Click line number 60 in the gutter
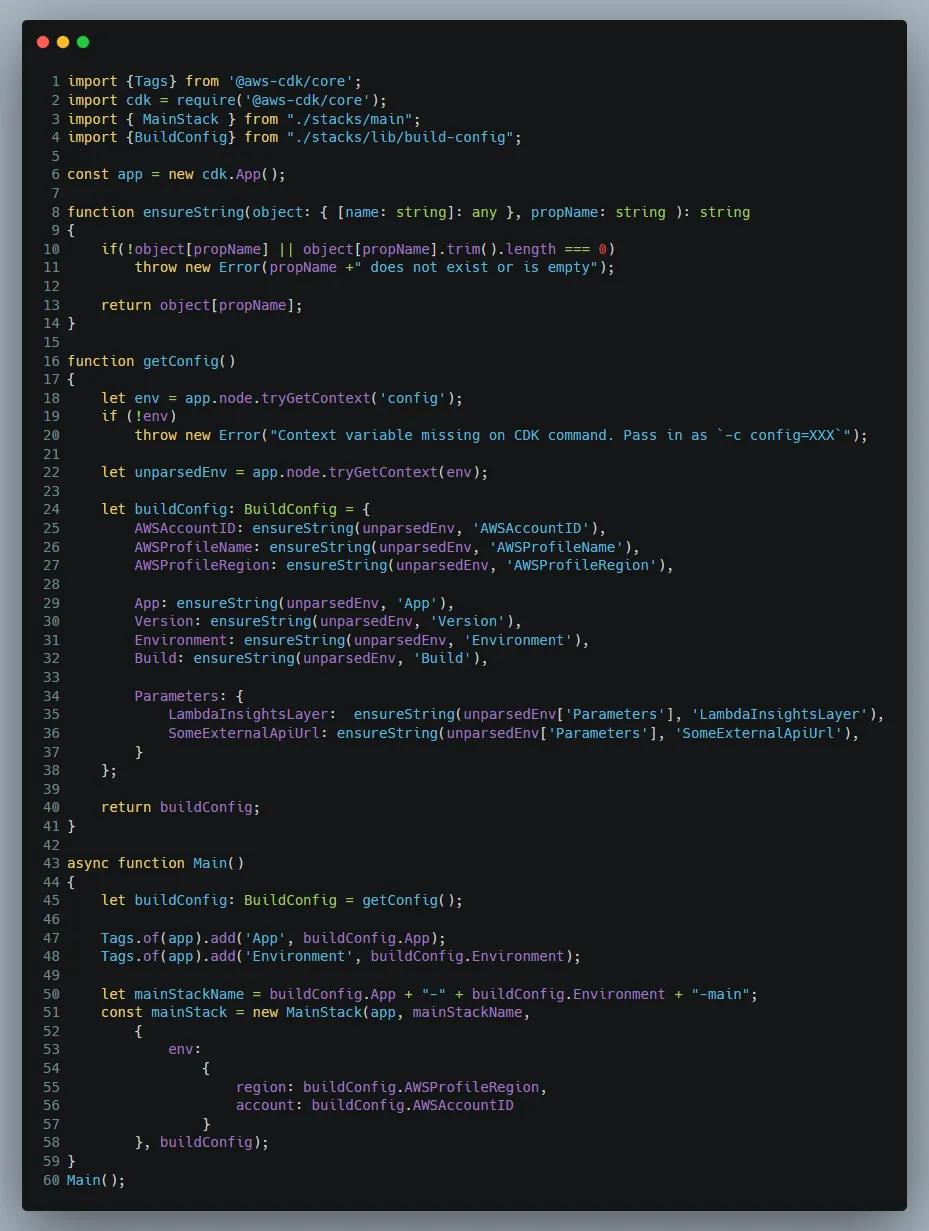The image size is (929, 1231). pos(51,1180)
